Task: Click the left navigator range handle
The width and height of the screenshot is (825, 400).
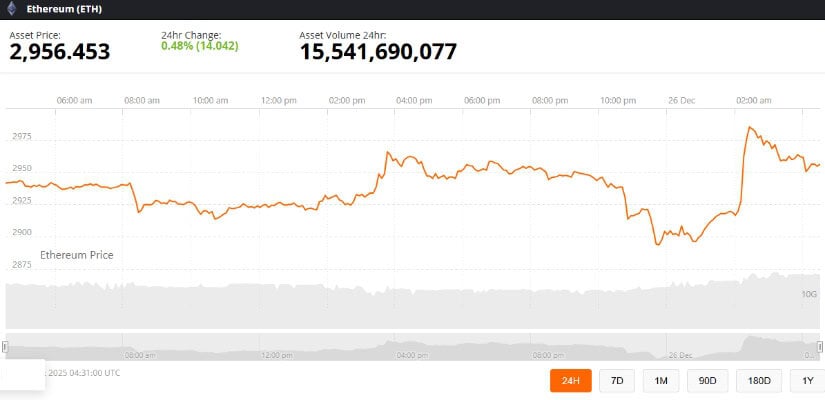Action: 6,346
